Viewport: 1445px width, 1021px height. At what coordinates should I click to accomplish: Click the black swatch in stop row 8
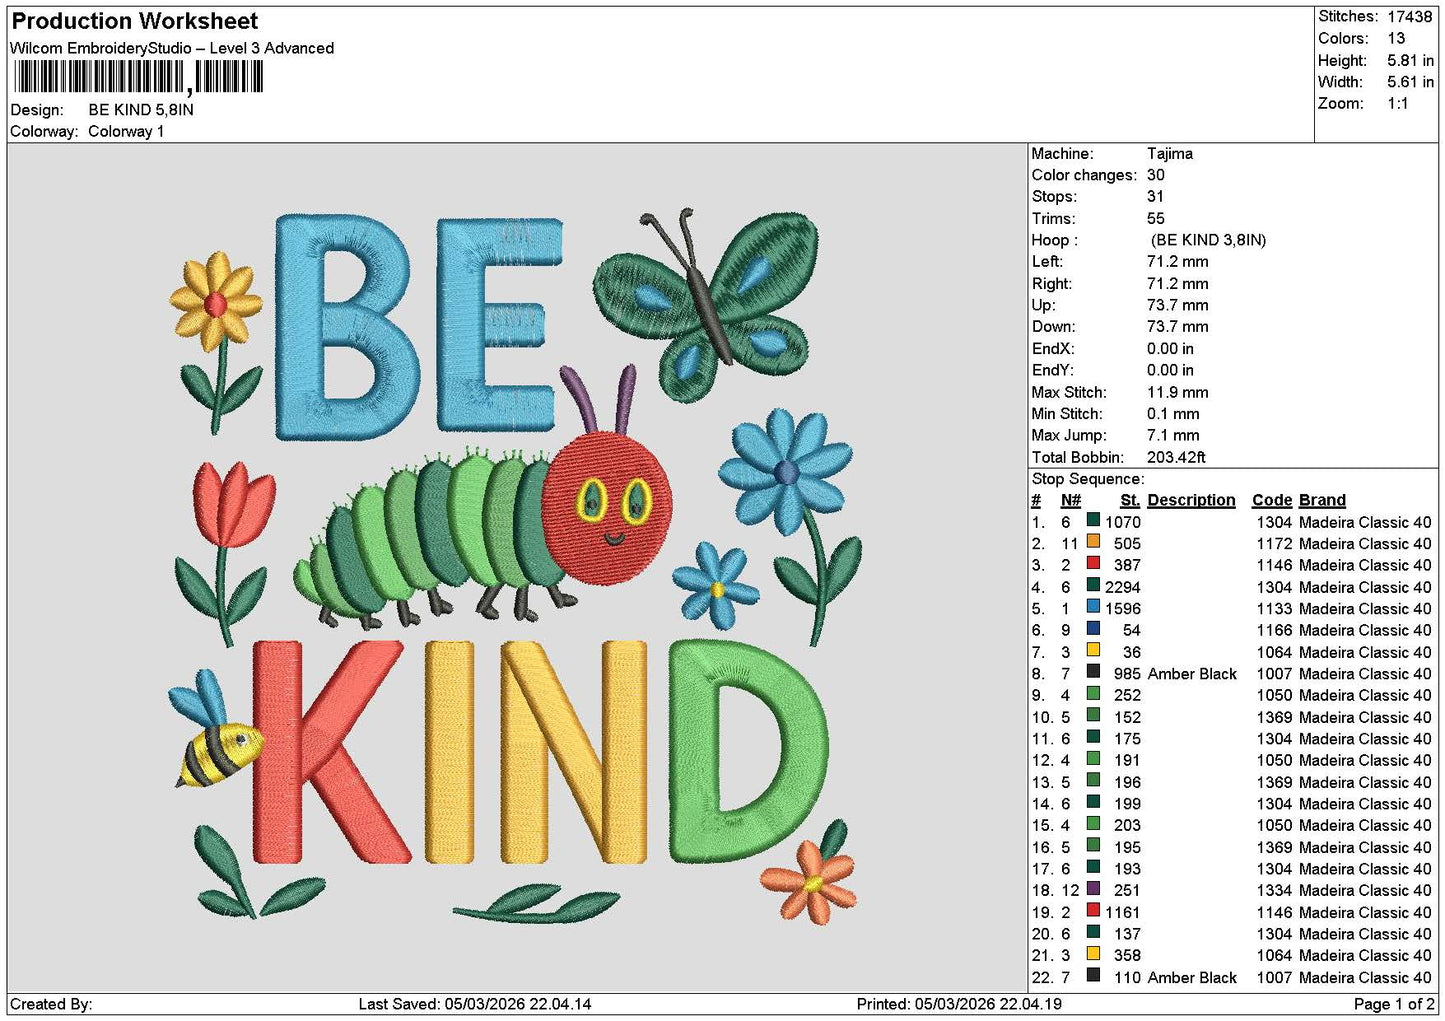[1094, 673]
